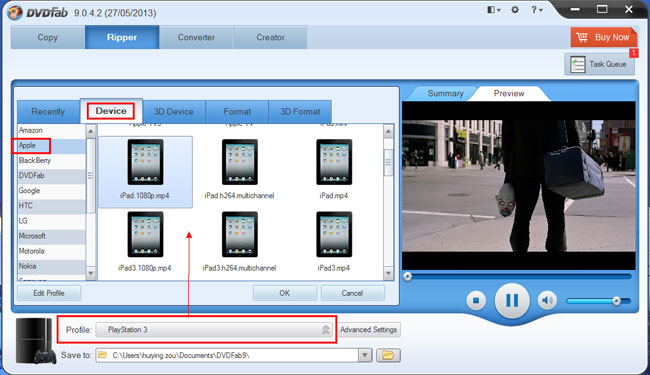Select LG in the brand list
The image size is (650, 375).
pyautogui.click(x=51, y=221)
